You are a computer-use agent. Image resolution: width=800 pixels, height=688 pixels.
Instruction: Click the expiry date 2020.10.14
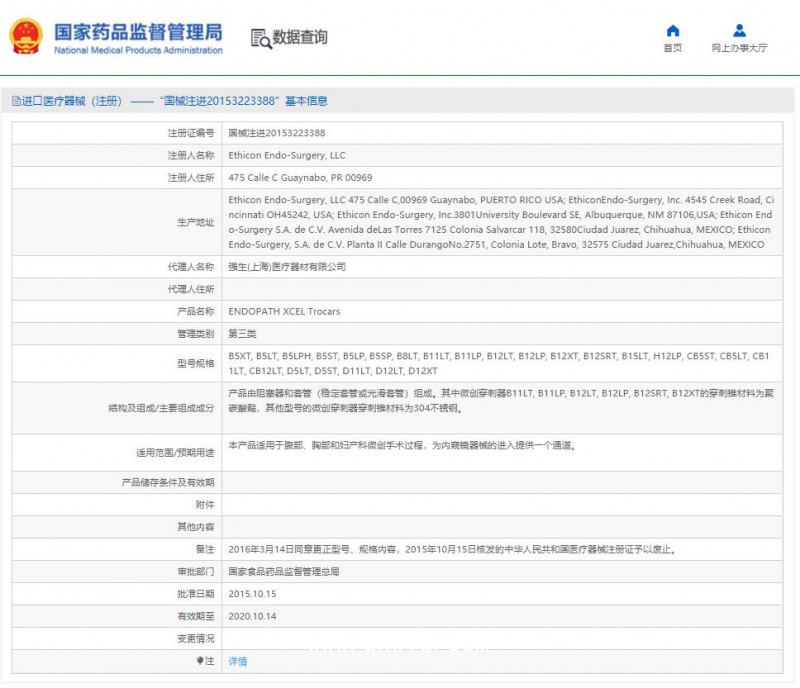(250, 616)
